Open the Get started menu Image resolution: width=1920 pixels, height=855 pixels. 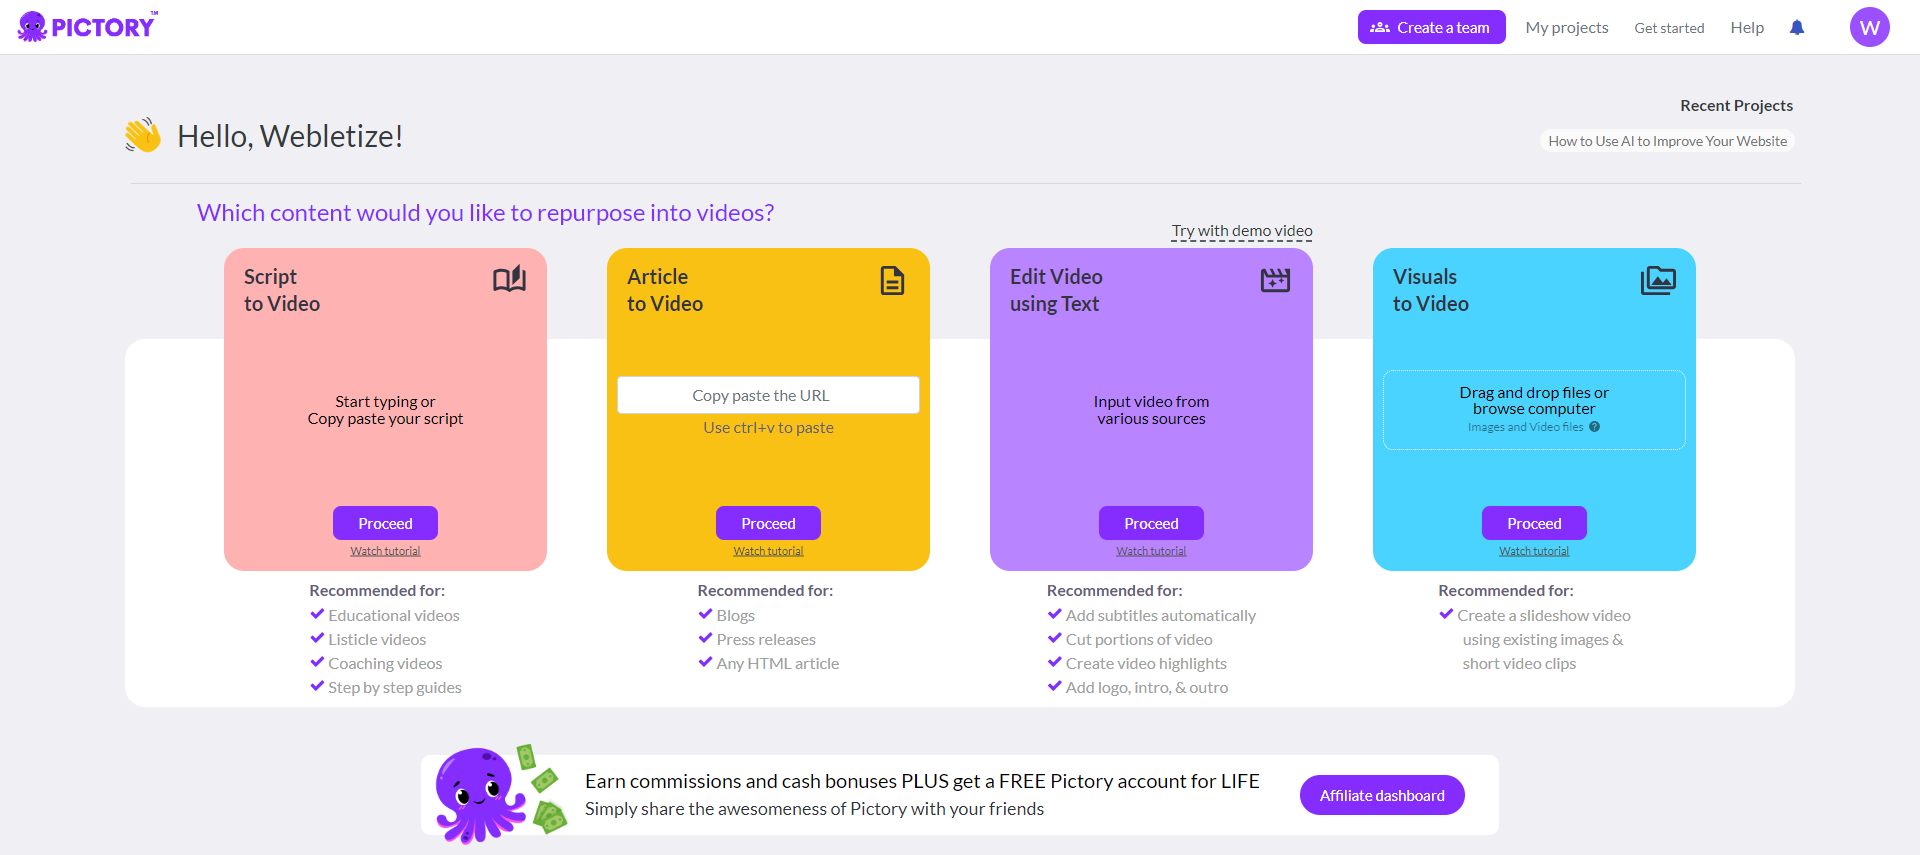(1669, 28)
